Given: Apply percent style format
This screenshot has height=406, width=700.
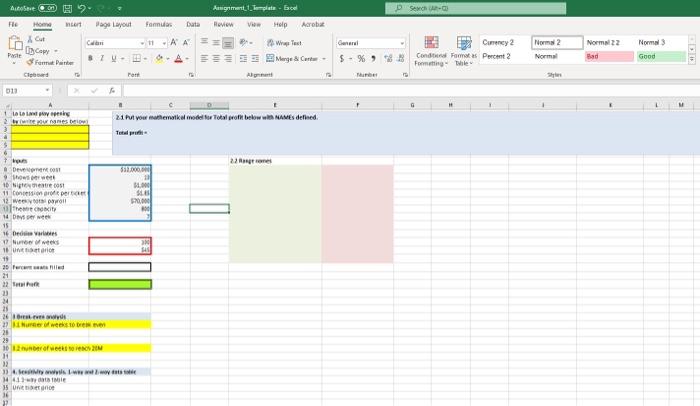Looking at the screenshot, I should (x=361, y=59).
